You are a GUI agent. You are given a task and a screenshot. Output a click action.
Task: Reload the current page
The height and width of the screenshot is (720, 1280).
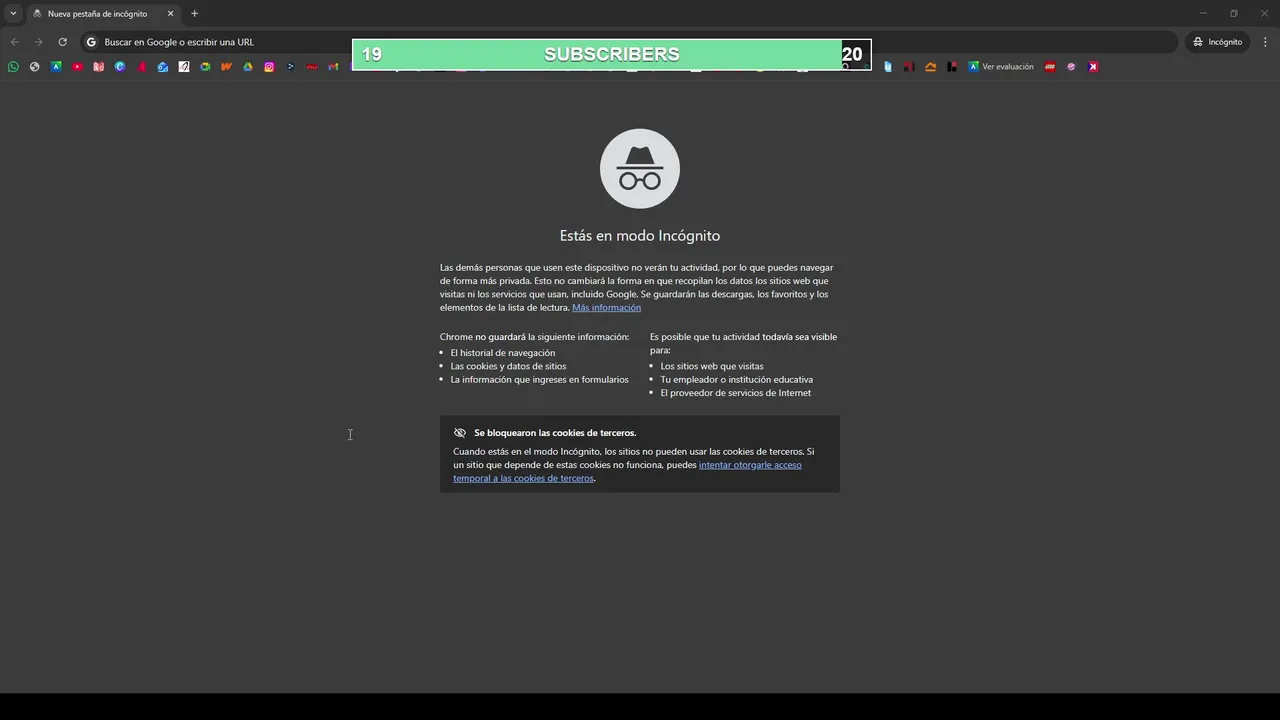tap(62, 42)
